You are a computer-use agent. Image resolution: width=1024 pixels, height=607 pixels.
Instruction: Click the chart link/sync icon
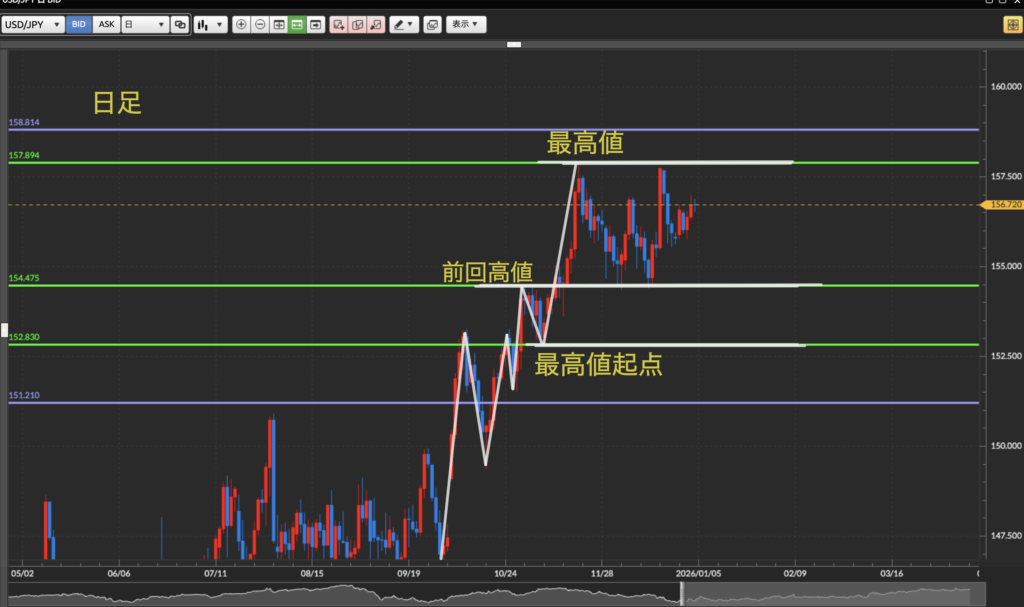tap(180, 24)
